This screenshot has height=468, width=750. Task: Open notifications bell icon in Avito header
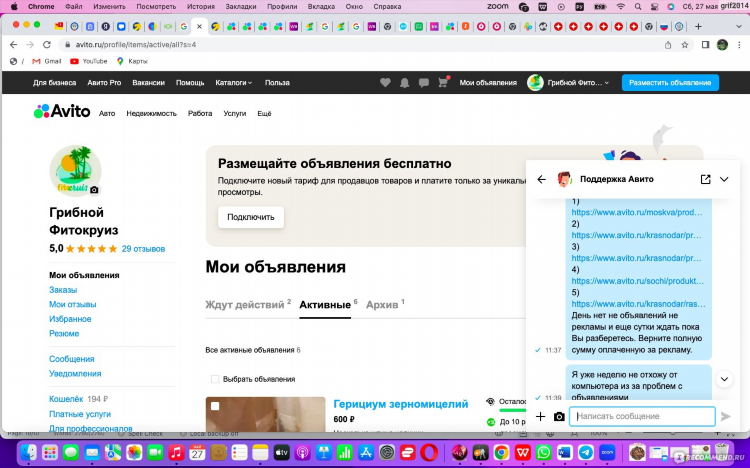405,83
